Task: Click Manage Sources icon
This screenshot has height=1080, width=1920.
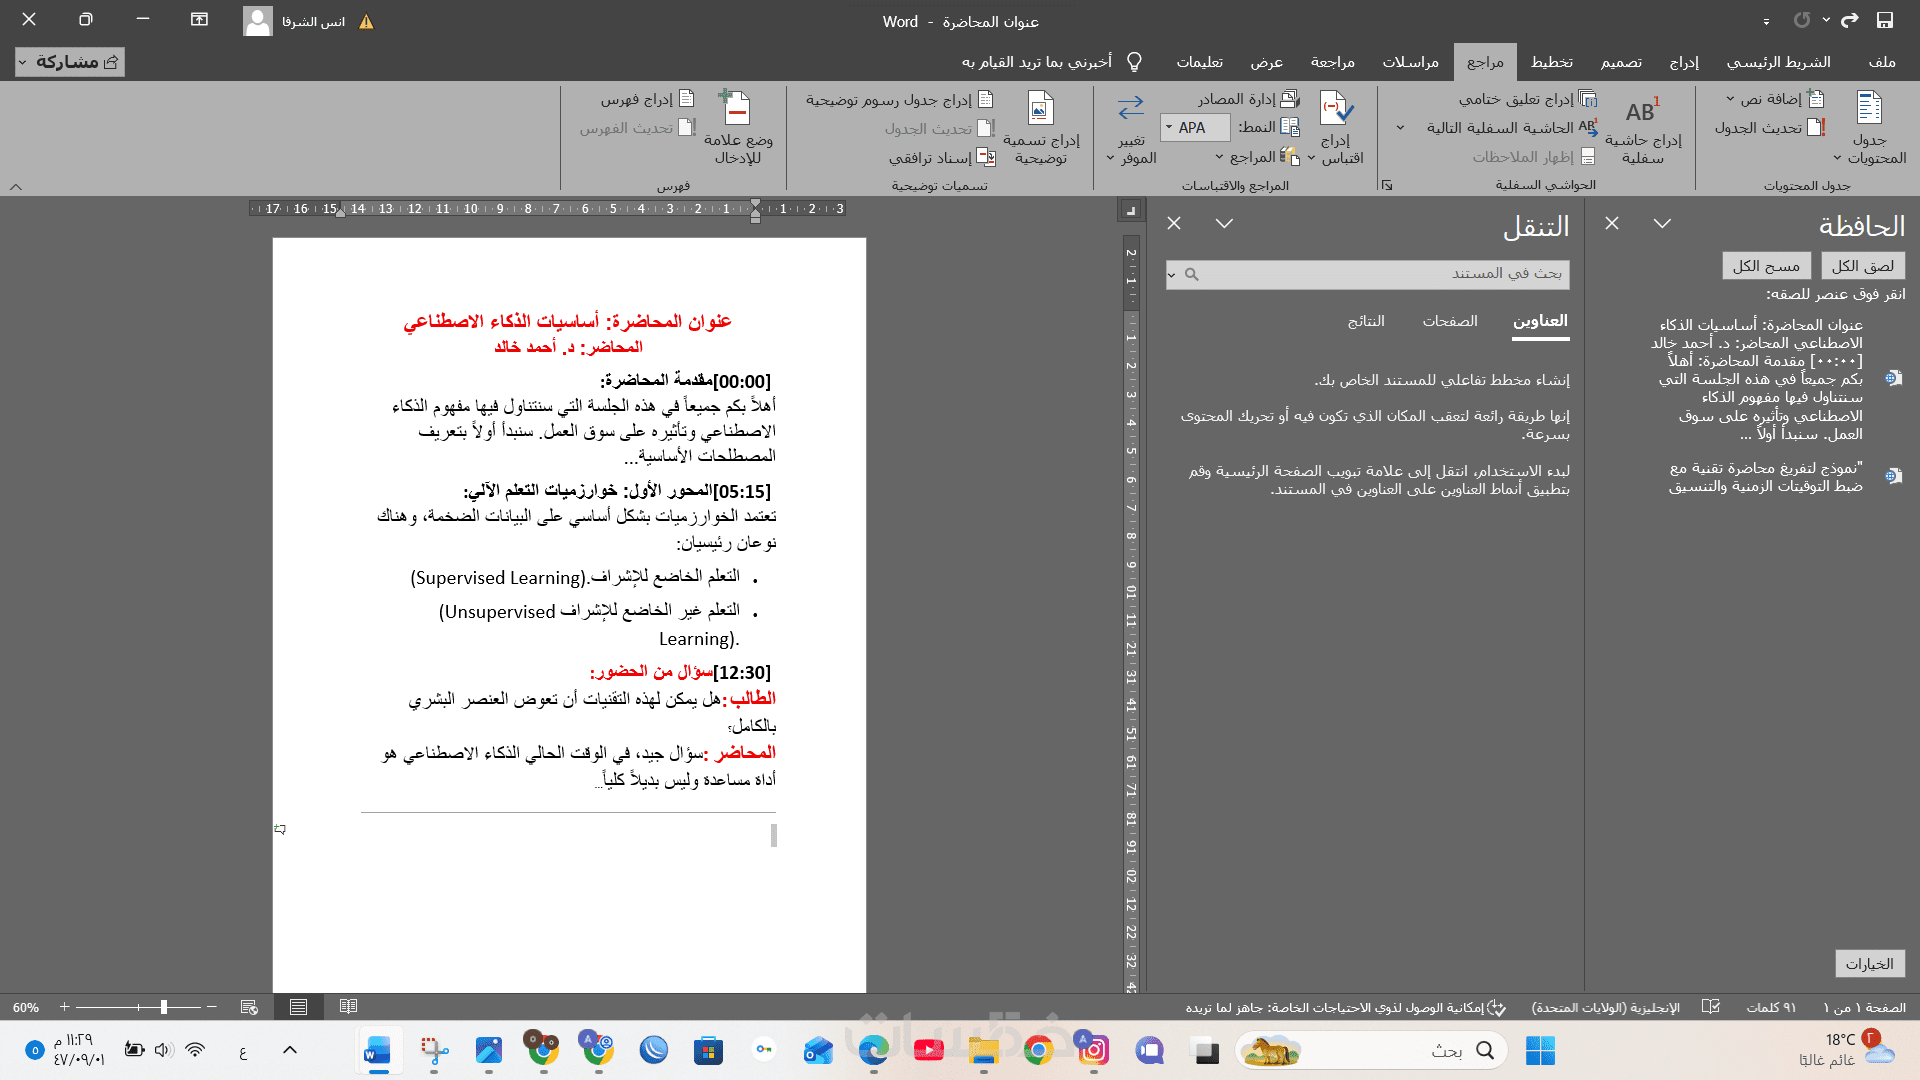Action: [x=1290, y=99]
